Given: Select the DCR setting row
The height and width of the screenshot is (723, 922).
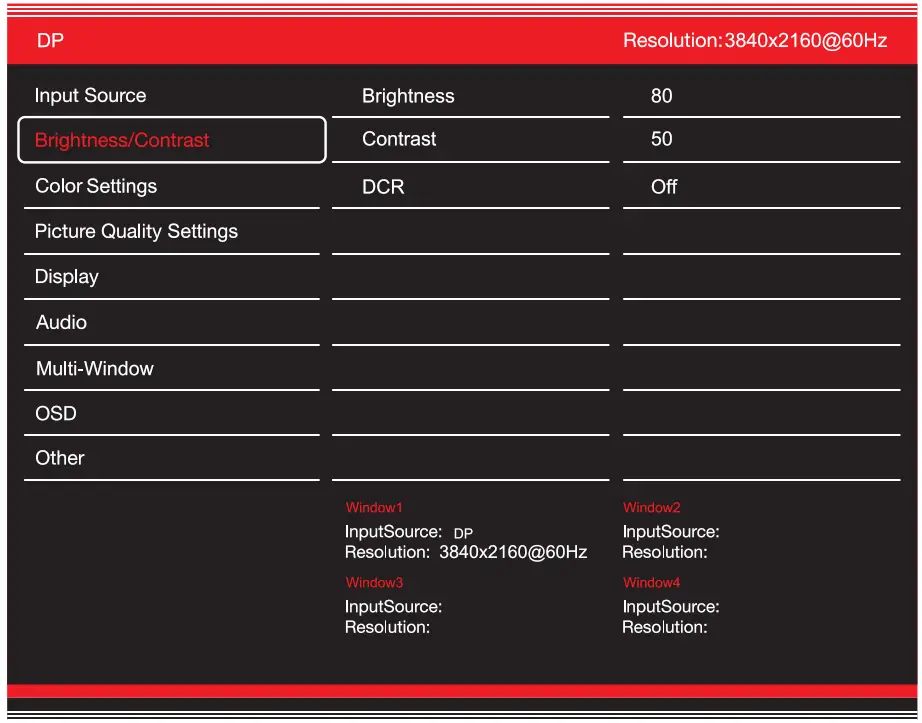Looking at the screenshot, I should coord(383,187).
